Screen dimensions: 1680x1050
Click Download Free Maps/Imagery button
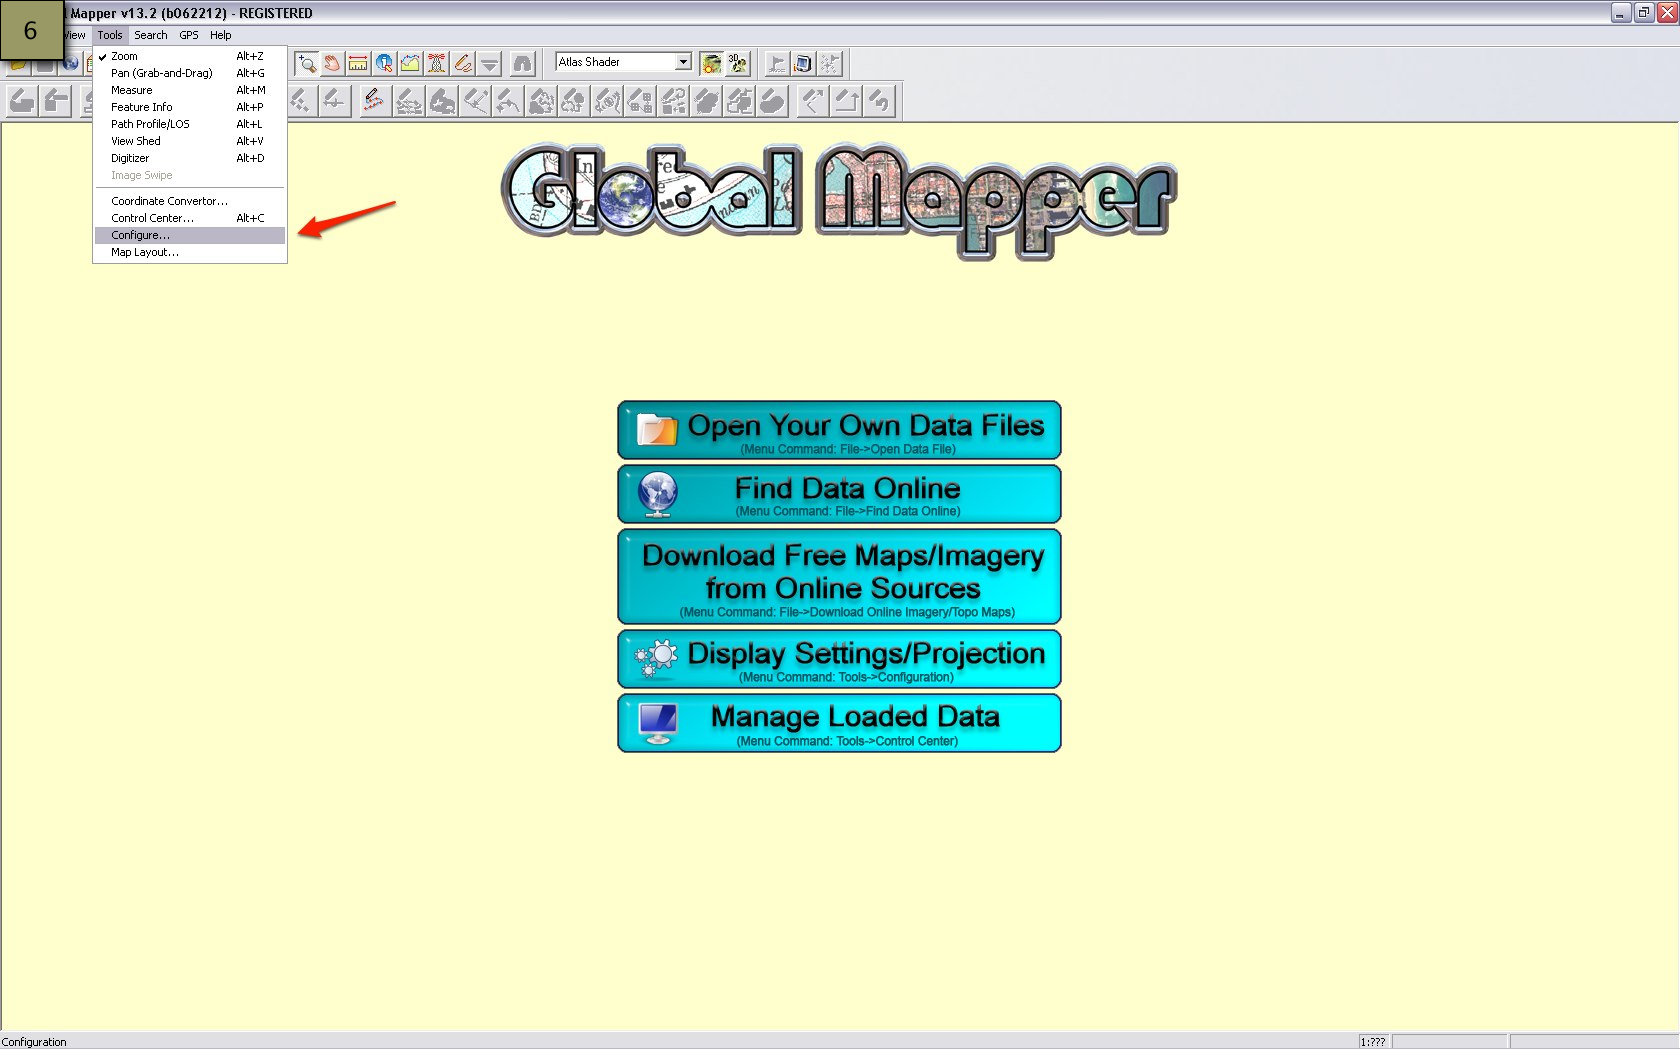(x=839, y=577)
